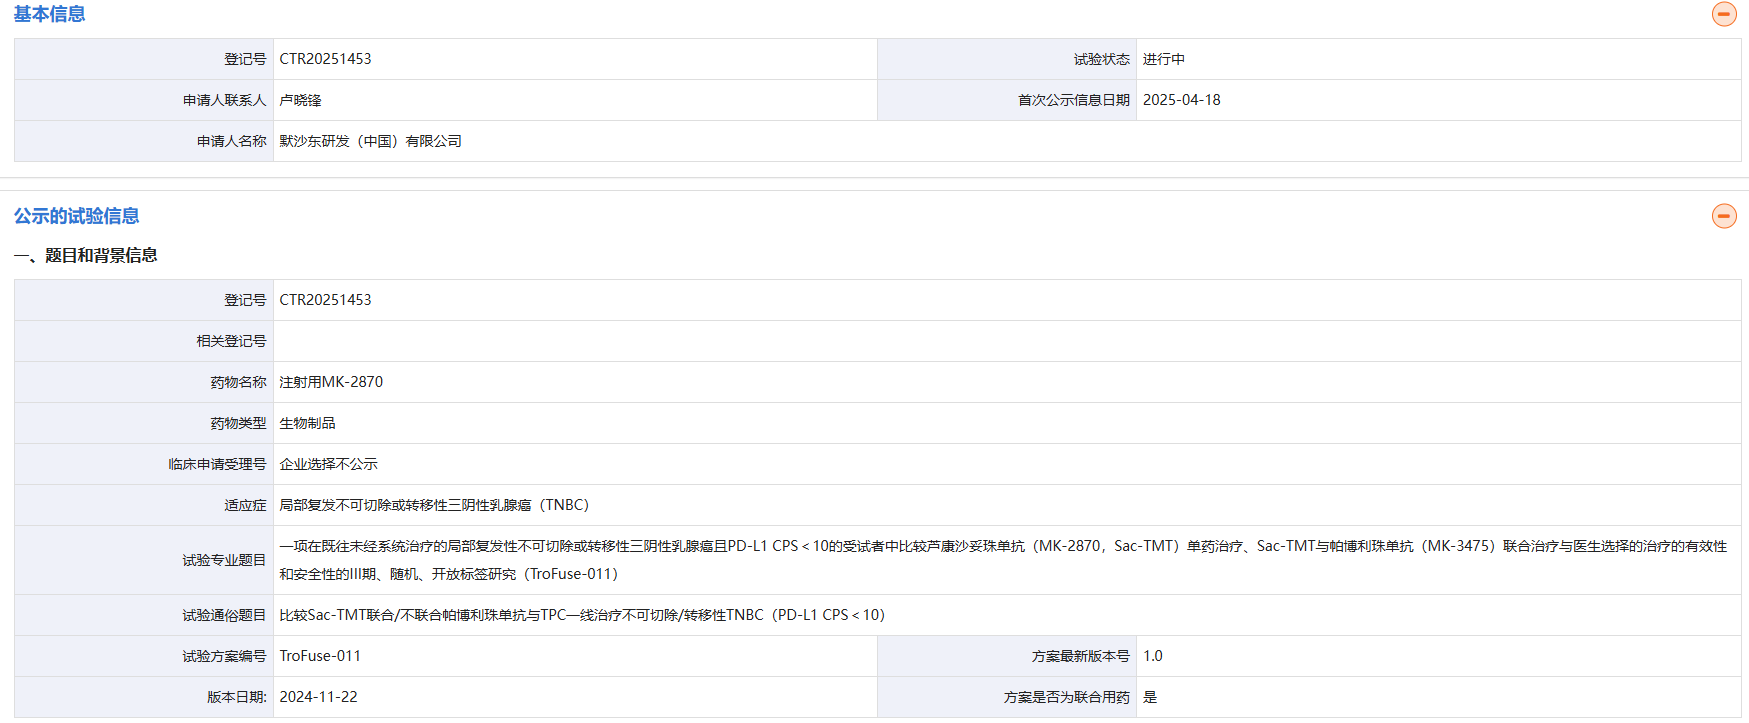Click the 药物类型 label cell
This screenshot has height=723, width=1749.
point(144,423)
